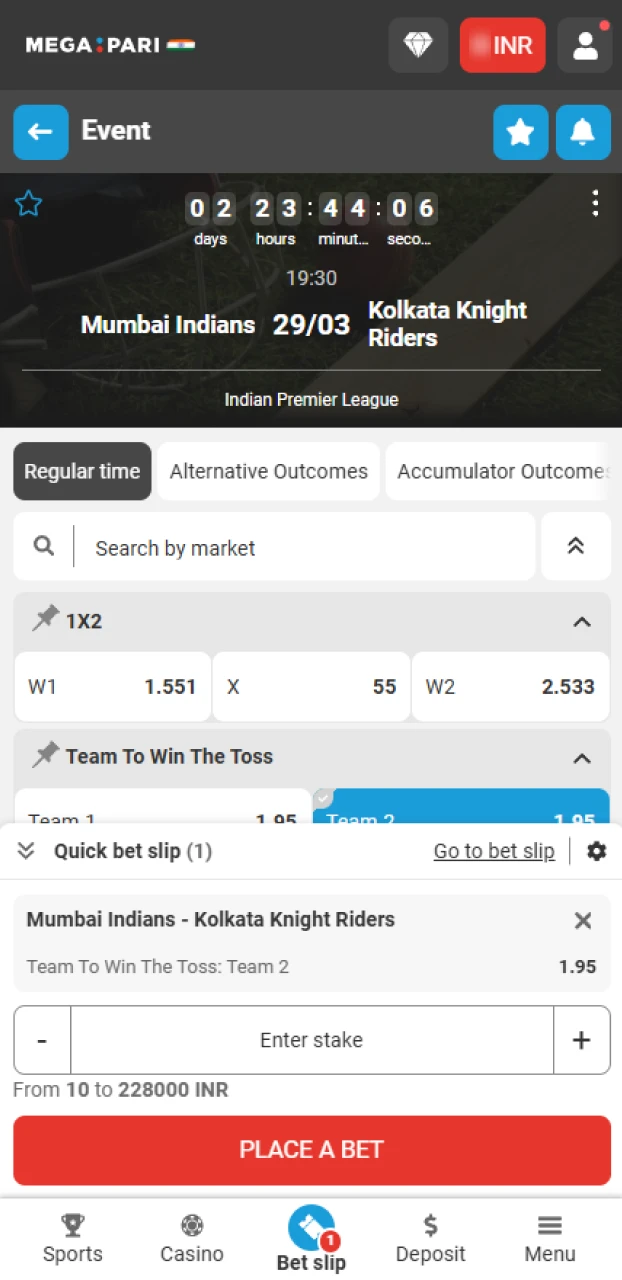This screenshot has width=622, height=1280.
Task: Open the user account profile icon
Action: tap(585, 45)
